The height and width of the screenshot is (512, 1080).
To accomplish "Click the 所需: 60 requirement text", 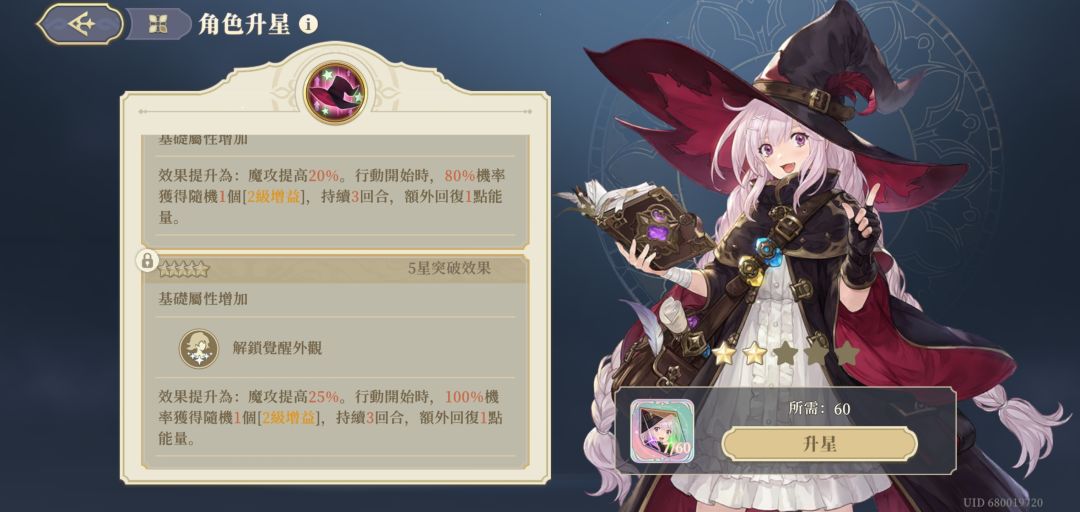I will point(820,409).
